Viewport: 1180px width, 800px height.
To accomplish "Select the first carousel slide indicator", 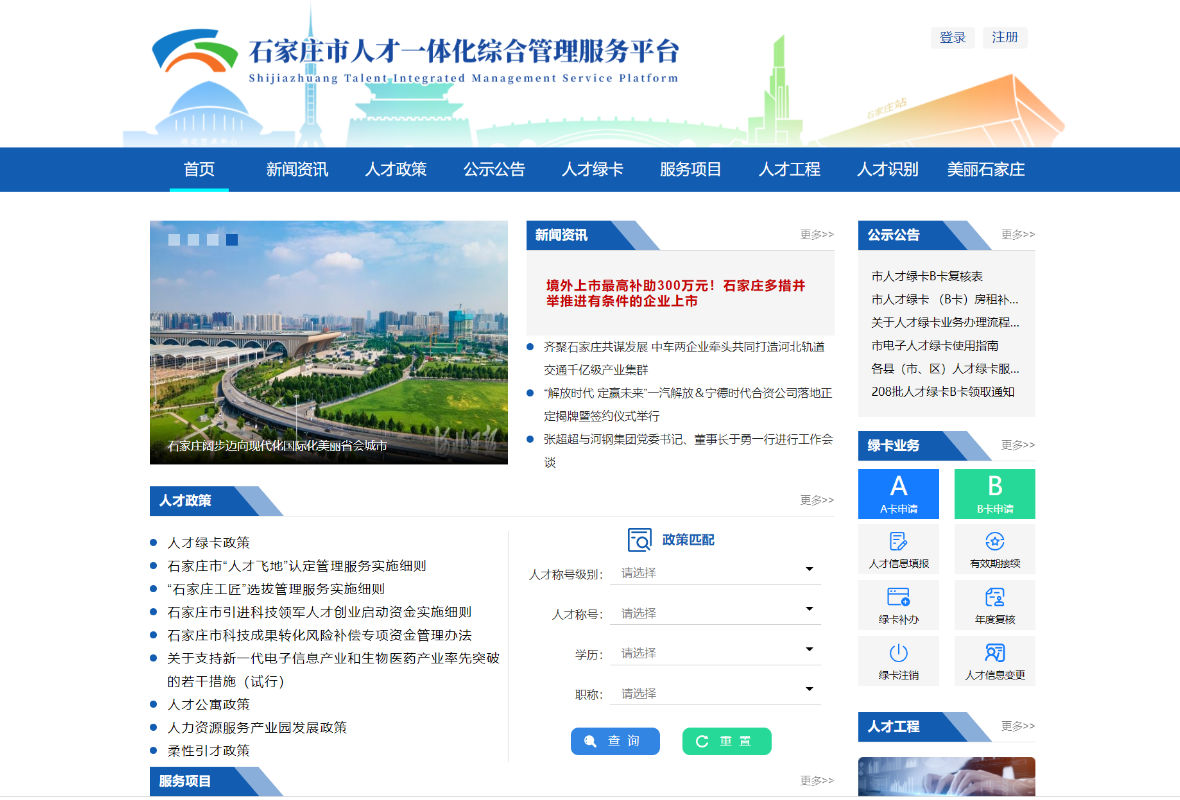I will point(174,240).
